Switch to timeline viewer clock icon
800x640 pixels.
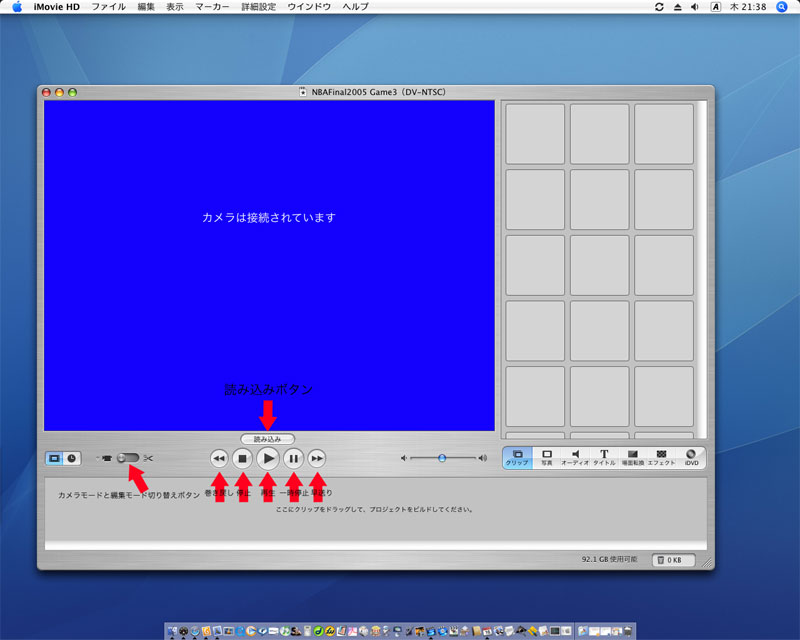click(x=72, y=458)
